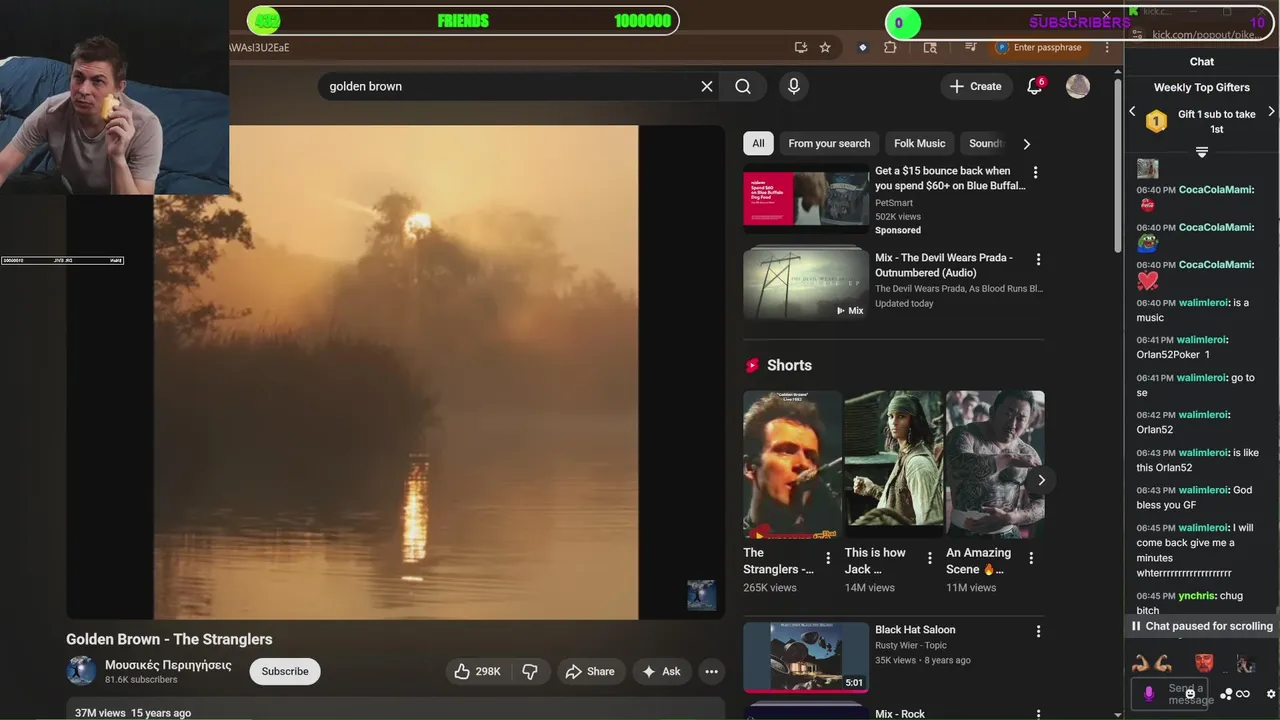
Task: Bookmark this page with the star icon
Action: click(x=825, y=47)
